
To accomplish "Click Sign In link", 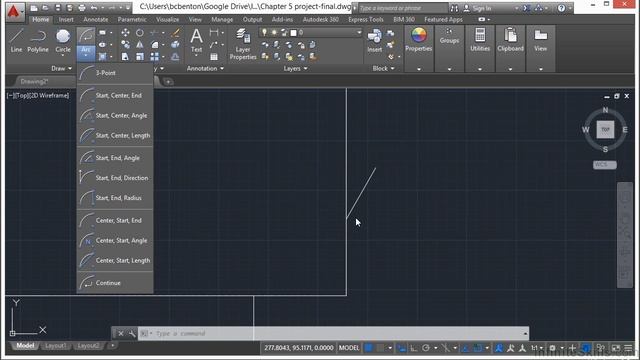I will tap(482, 8).
